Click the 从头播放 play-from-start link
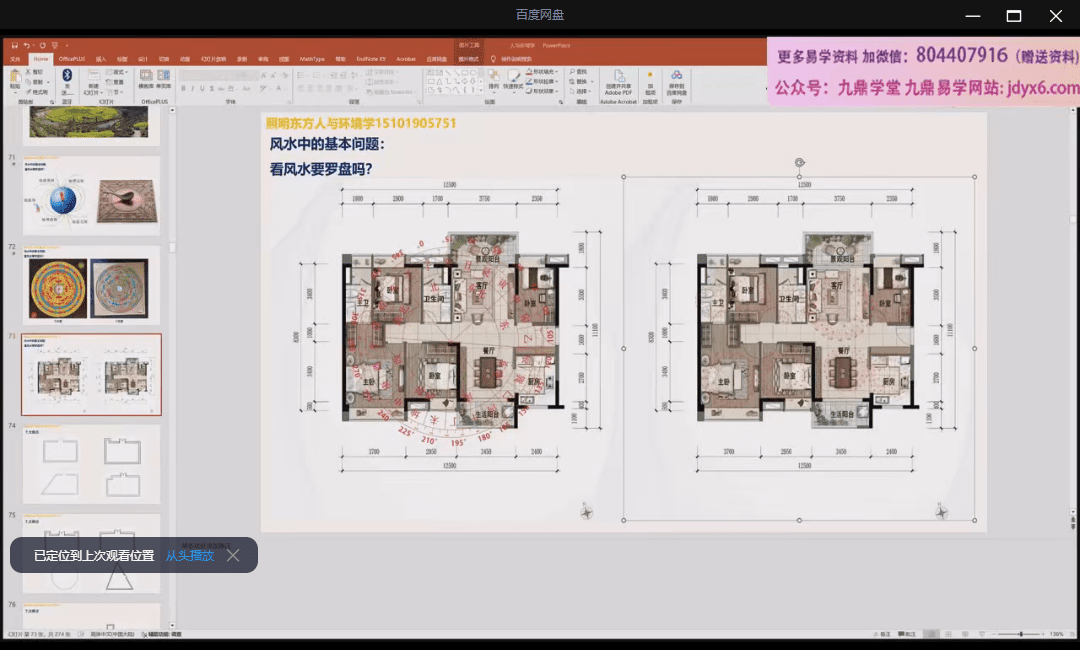Image resolution: width=1080 pixels, height=650 pixels. coord(190,555)
